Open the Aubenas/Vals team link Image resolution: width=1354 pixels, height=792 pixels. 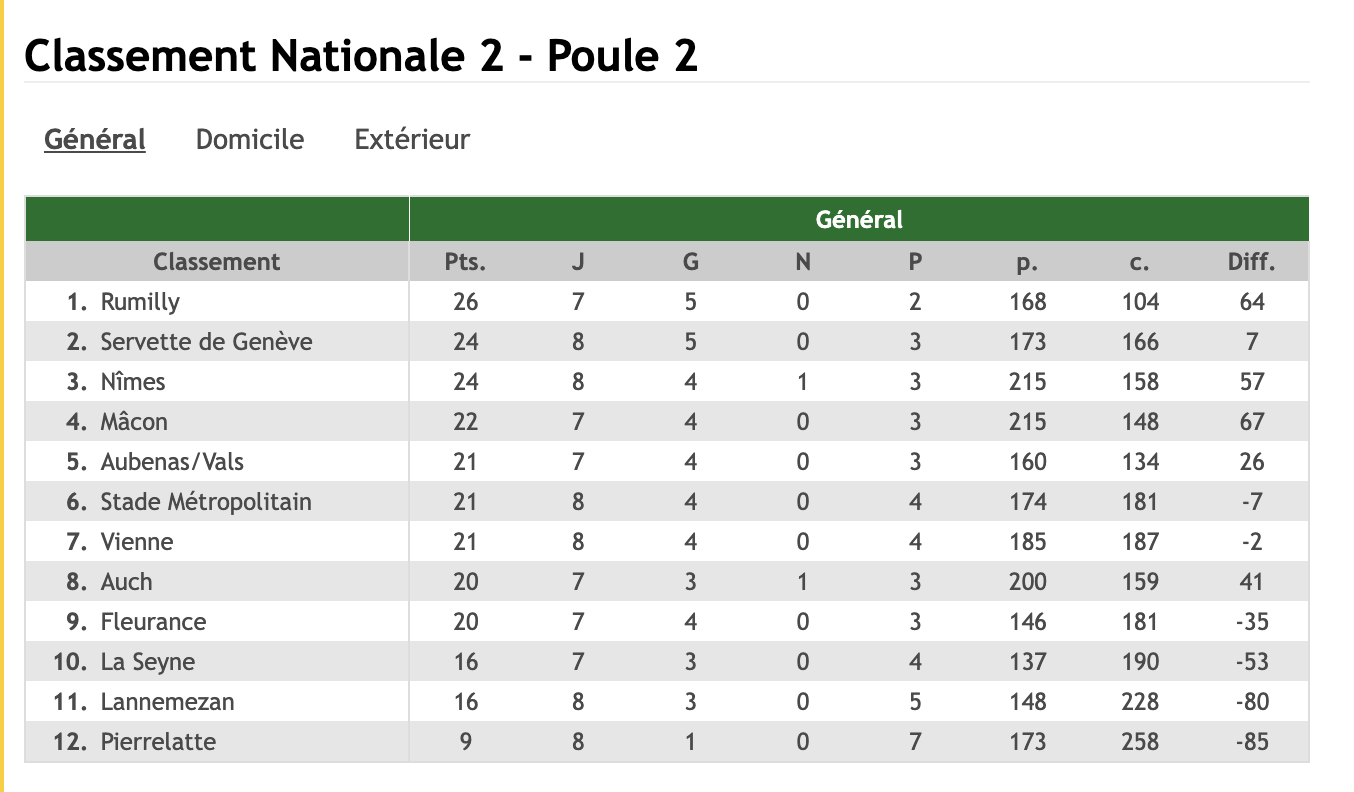coord(172,462)
